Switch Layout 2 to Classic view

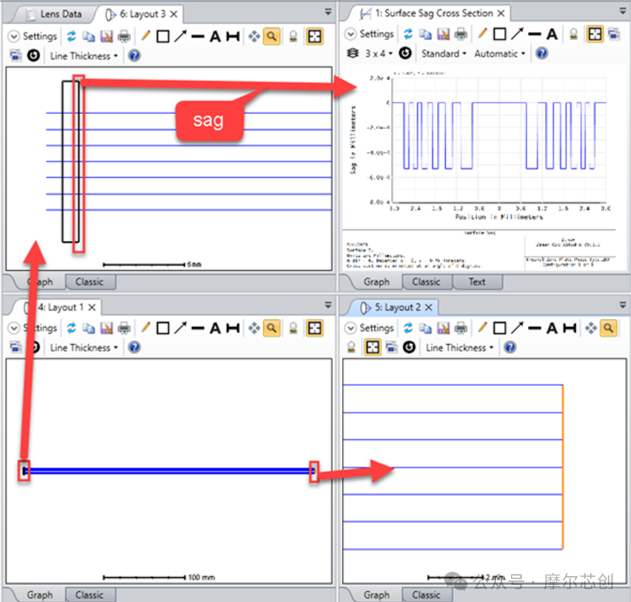[x=426, y=595]
